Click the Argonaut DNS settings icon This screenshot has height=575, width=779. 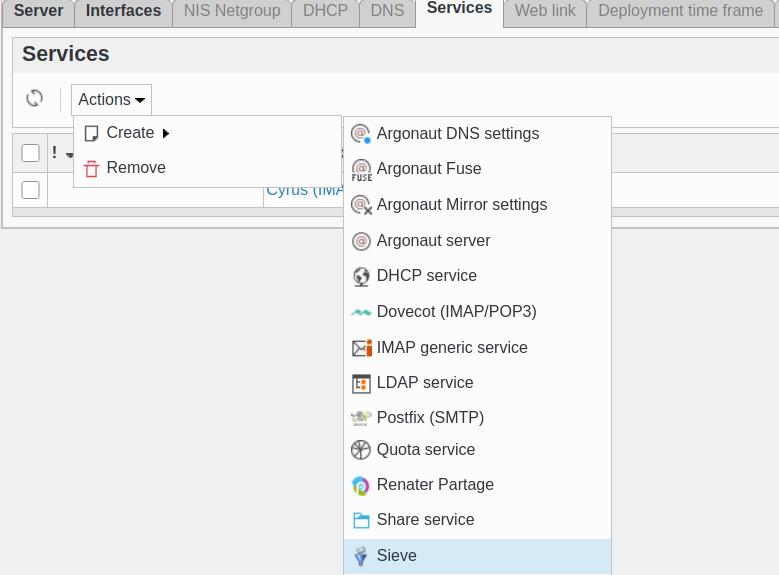[361, 134]
